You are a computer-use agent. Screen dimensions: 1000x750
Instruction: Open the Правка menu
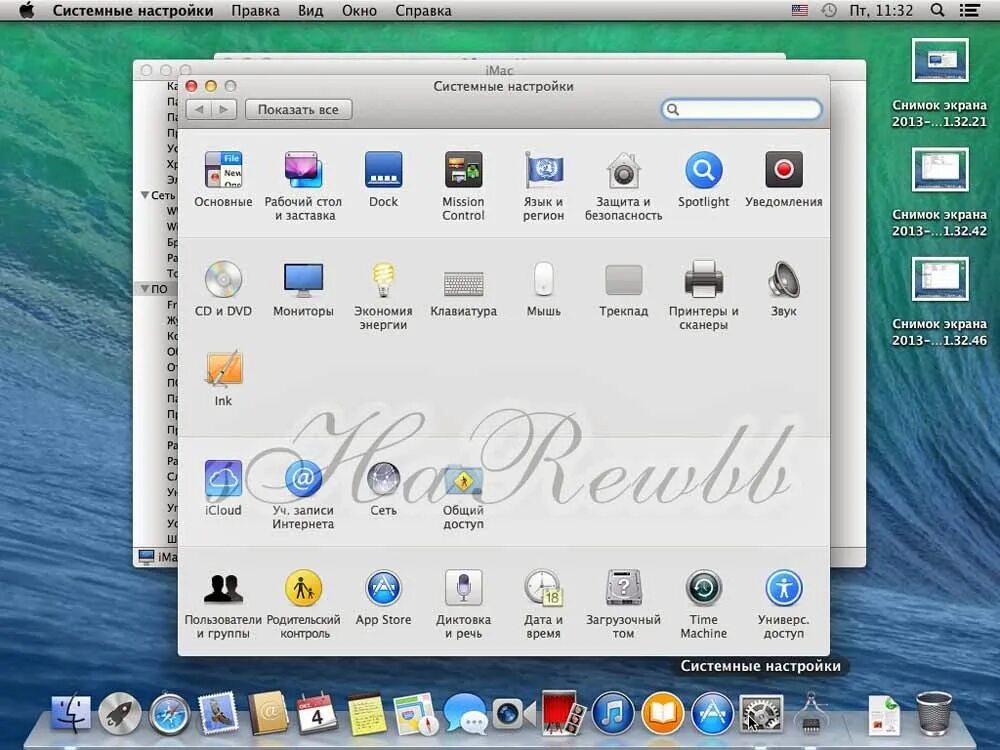click(x=255, y=10)
